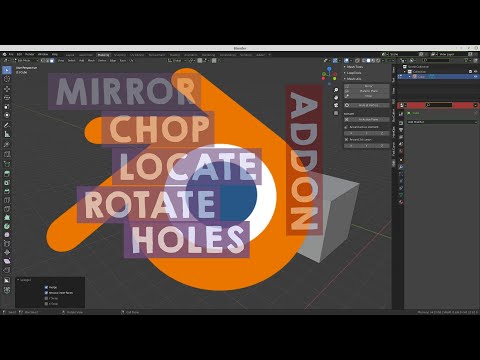Open the Mesh menu in viewport header
The image size is (480, 360).
[x=91, y=61]
